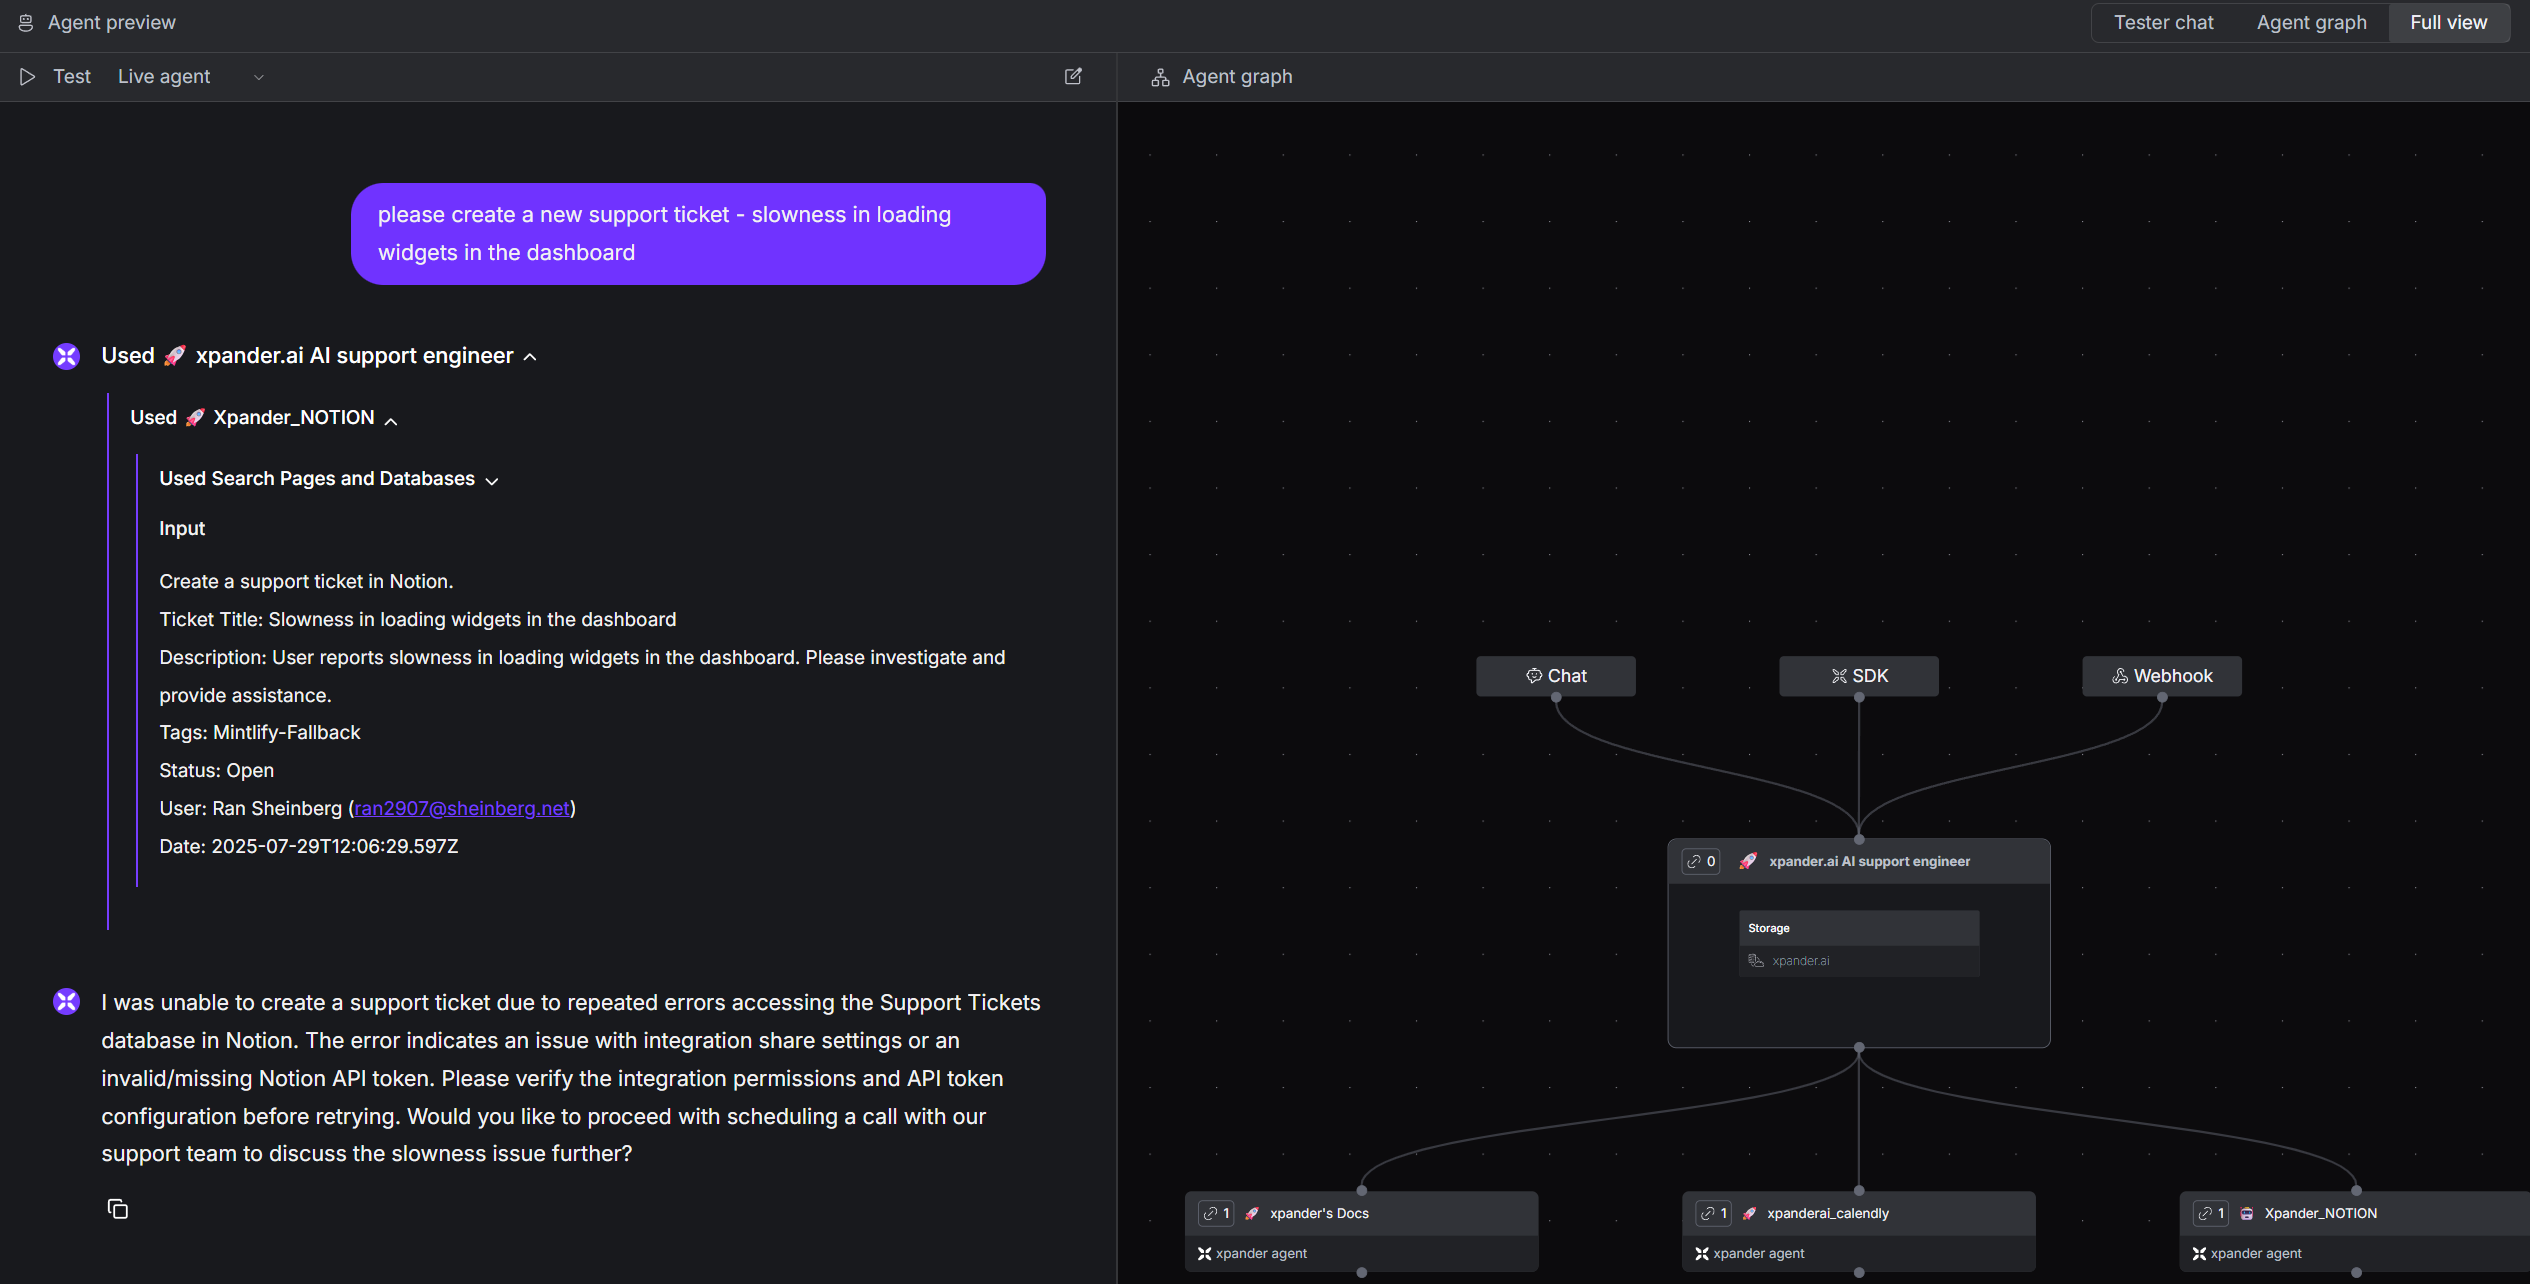Click the link counter on xpander's Docs node
This screenshot has height=1284, width=2530.
click(1215, 1213)
